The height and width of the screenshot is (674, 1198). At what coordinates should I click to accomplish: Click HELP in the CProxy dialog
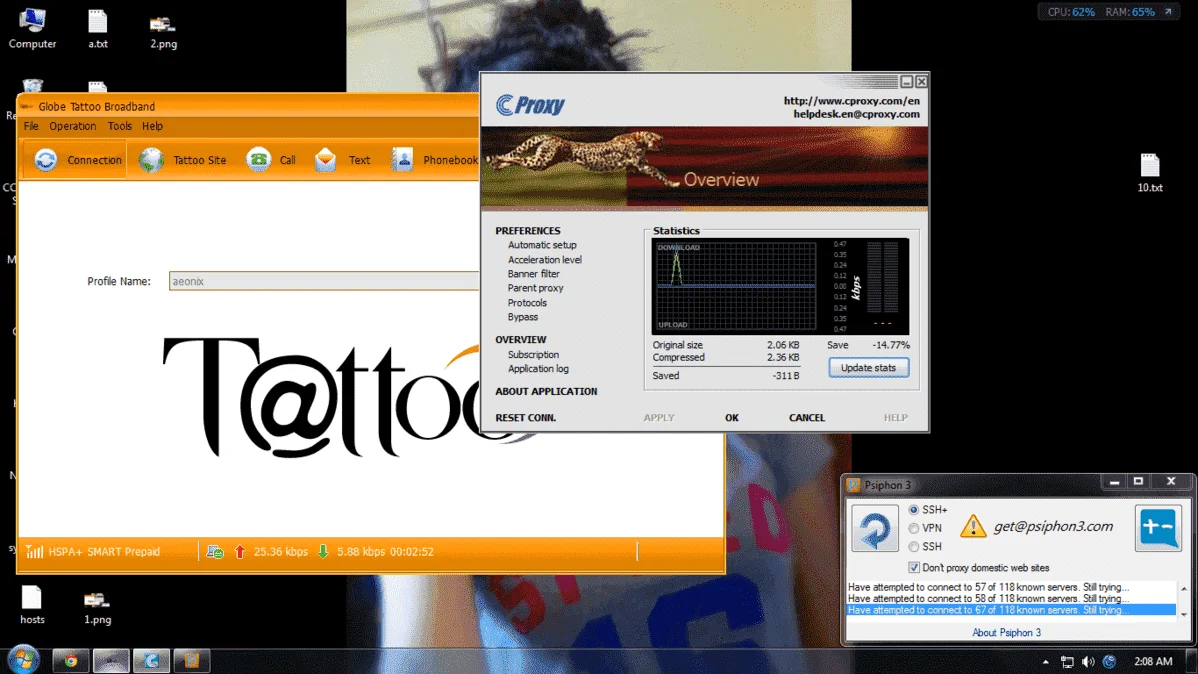pyautogui.click(x=895, y=418)
